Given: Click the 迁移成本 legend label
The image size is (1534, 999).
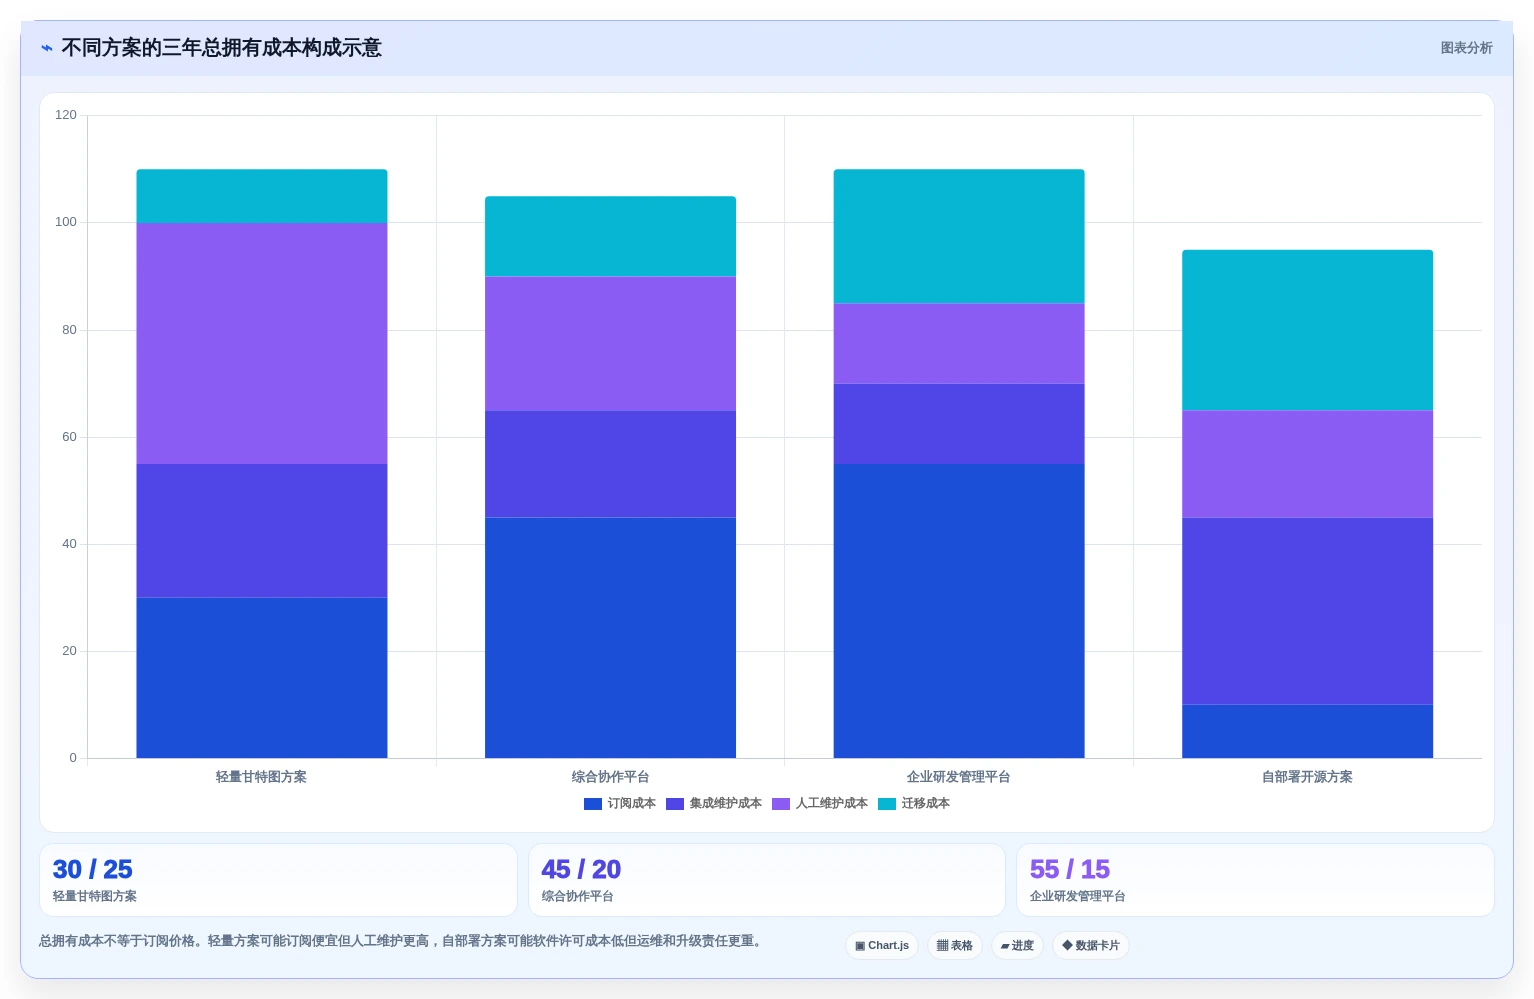Looking at the screenshot, I should pos(926,804).
